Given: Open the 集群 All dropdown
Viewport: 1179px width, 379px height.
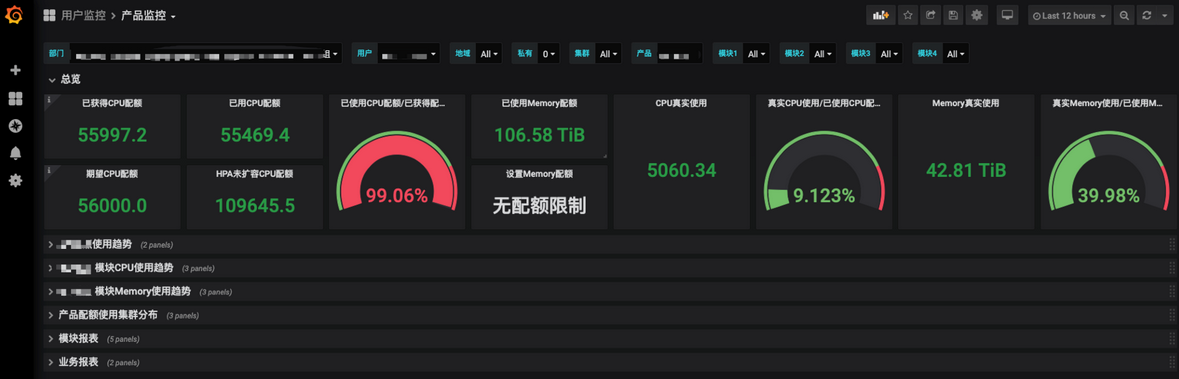Looking at the screenshot, I should coord(608,53).
